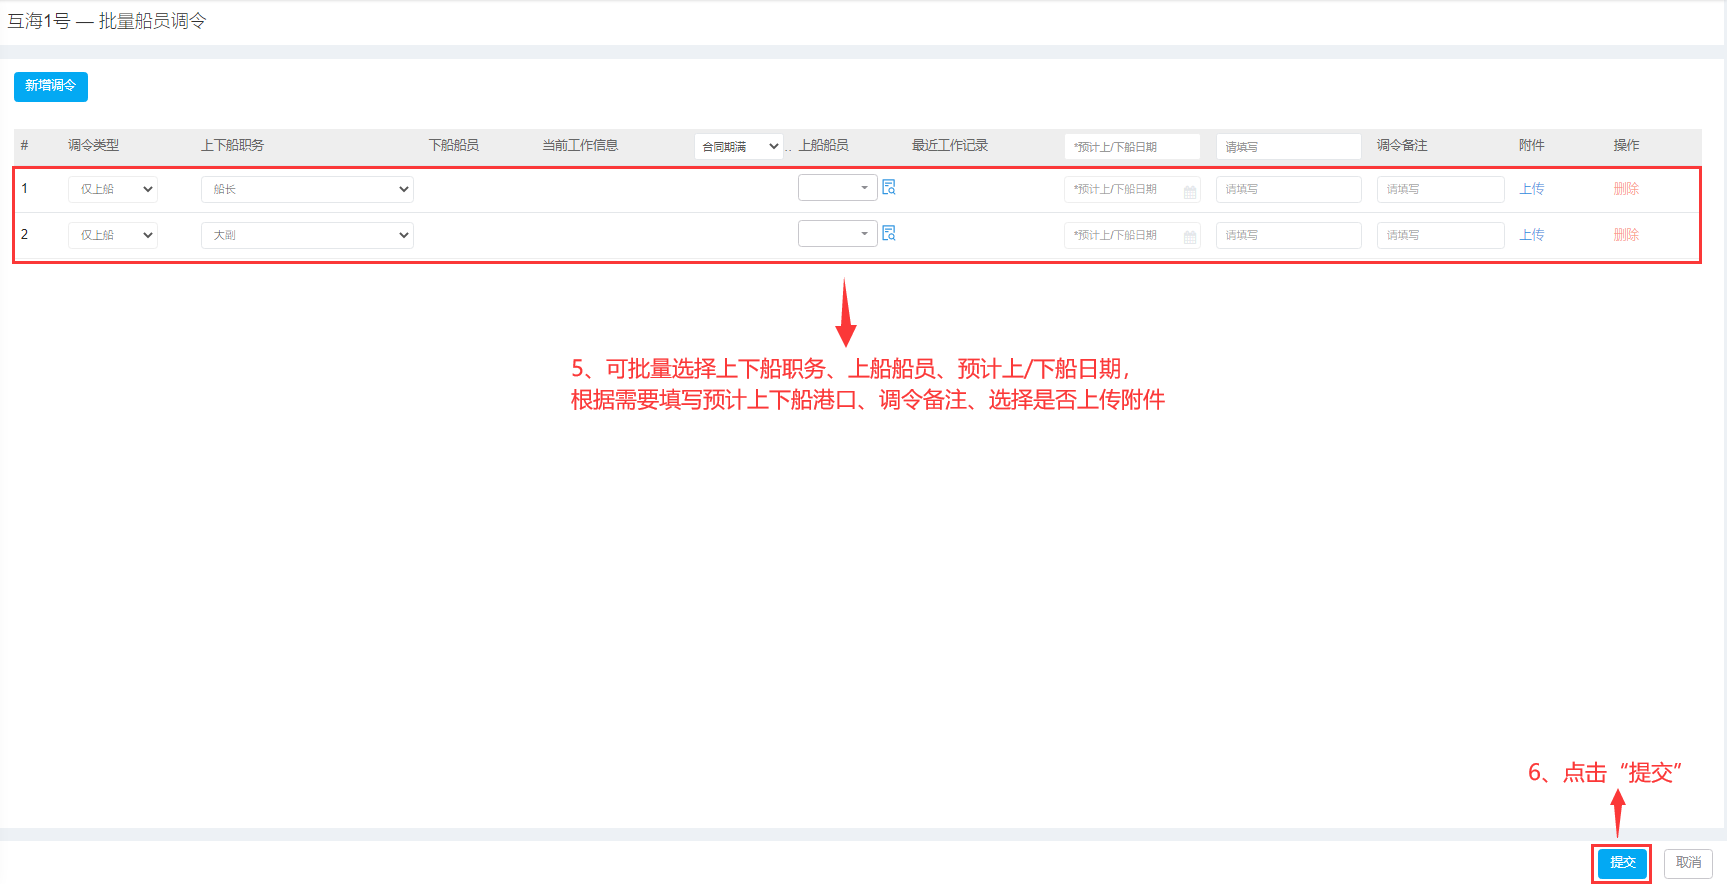
Task: Click the 操作 column header
Action: click(1626, 145)
